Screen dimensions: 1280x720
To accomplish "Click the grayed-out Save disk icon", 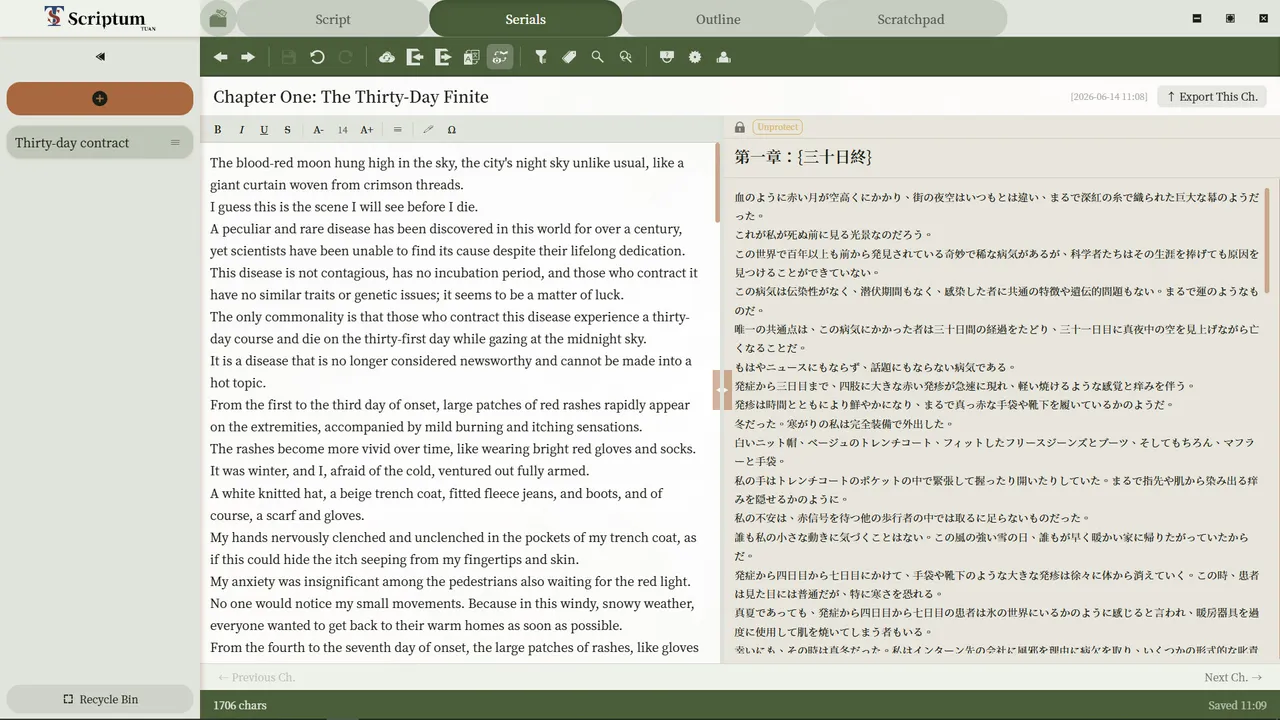I will point(289,57).
